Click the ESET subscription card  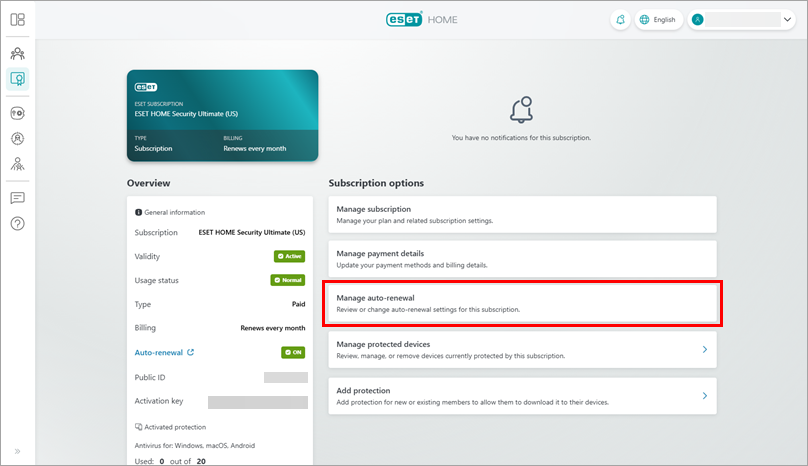222,115
